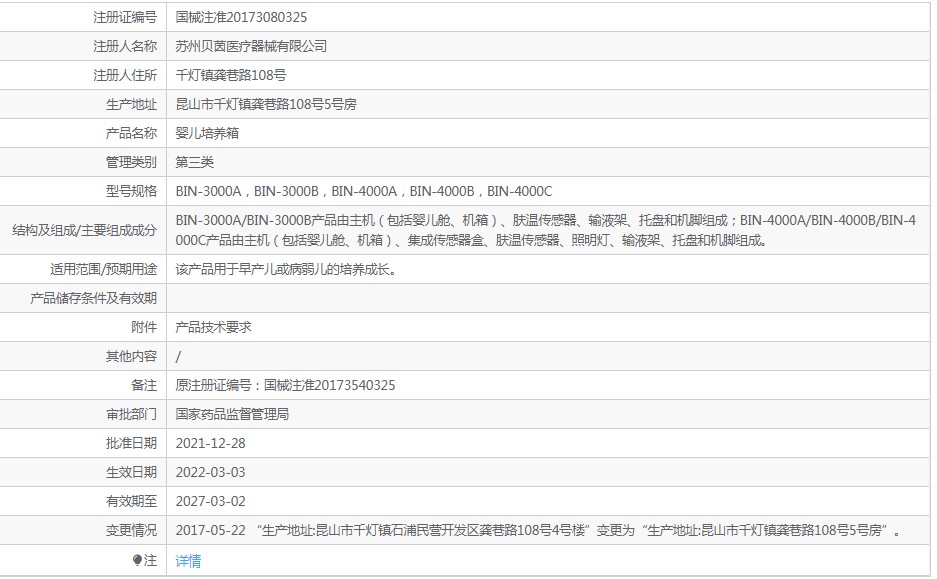Click the address 千灯镇龚巷路108号
This screenshot has width=937, height=579.
(231, 75)
